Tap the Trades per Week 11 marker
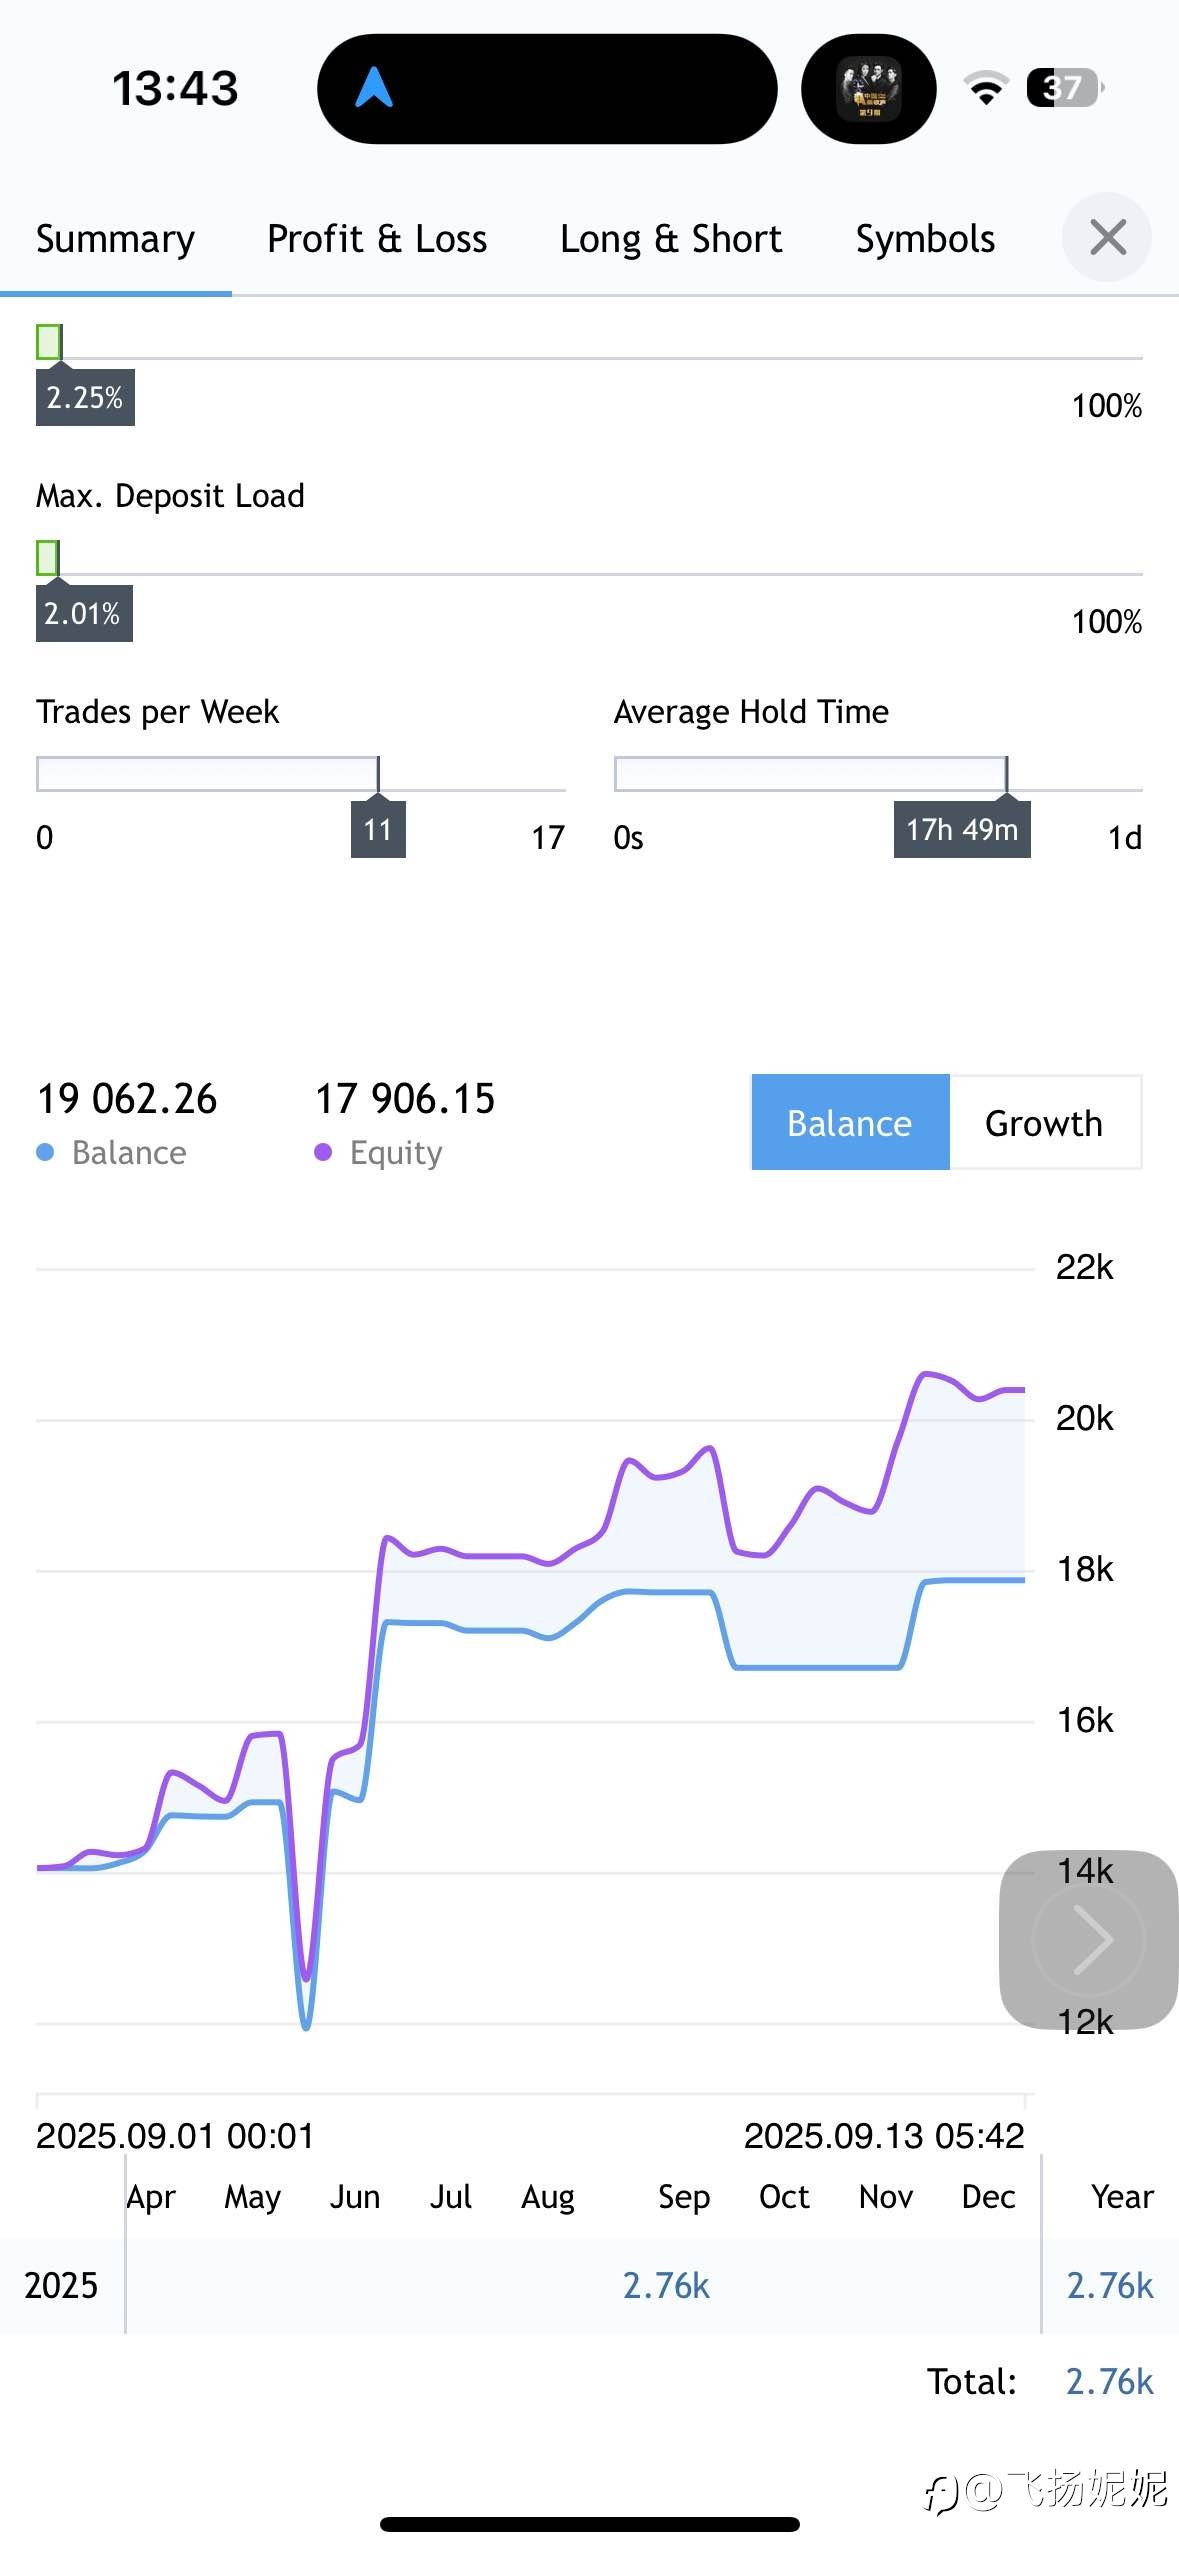 (378, 829)
